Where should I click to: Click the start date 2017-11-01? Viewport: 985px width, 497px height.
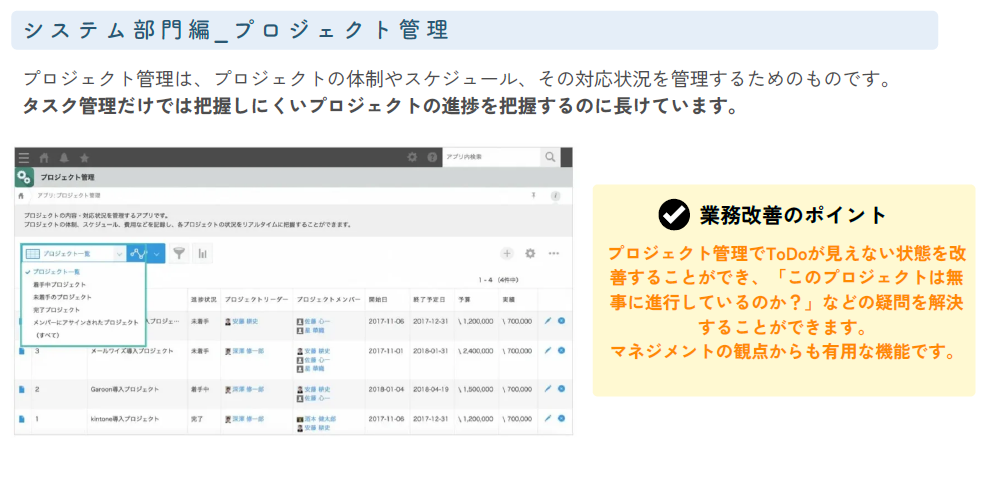pos(386,351)
